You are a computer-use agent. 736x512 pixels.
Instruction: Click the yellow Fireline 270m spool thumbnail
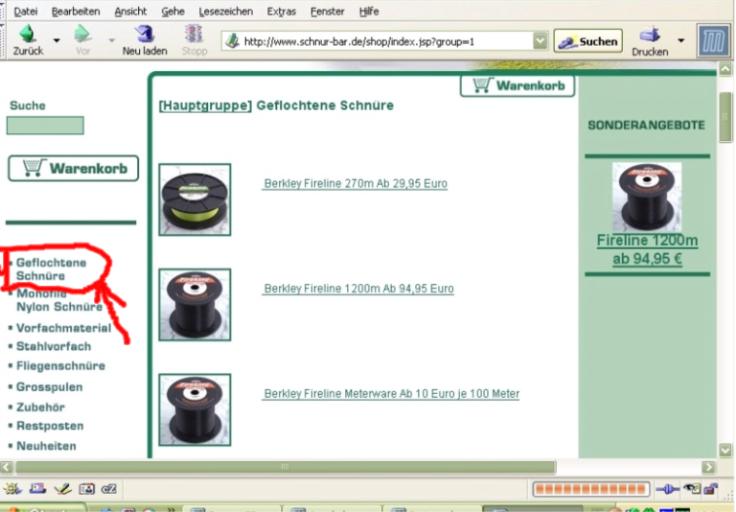pyautogui.click(x=195, y=199)
